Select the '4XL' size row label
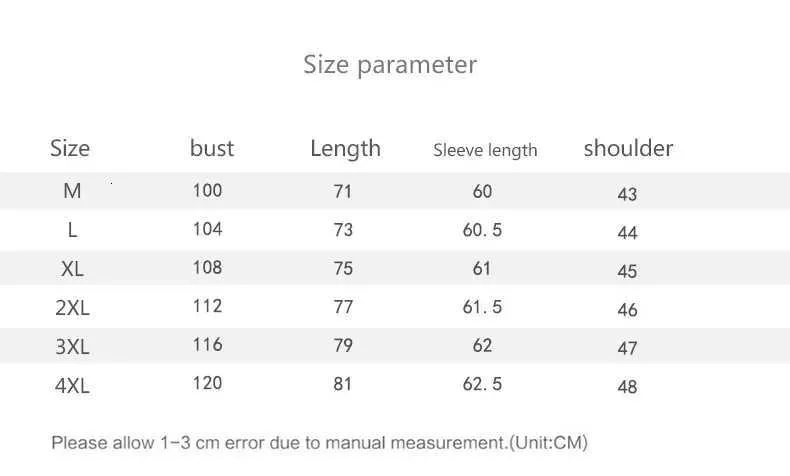 [72, 385]
